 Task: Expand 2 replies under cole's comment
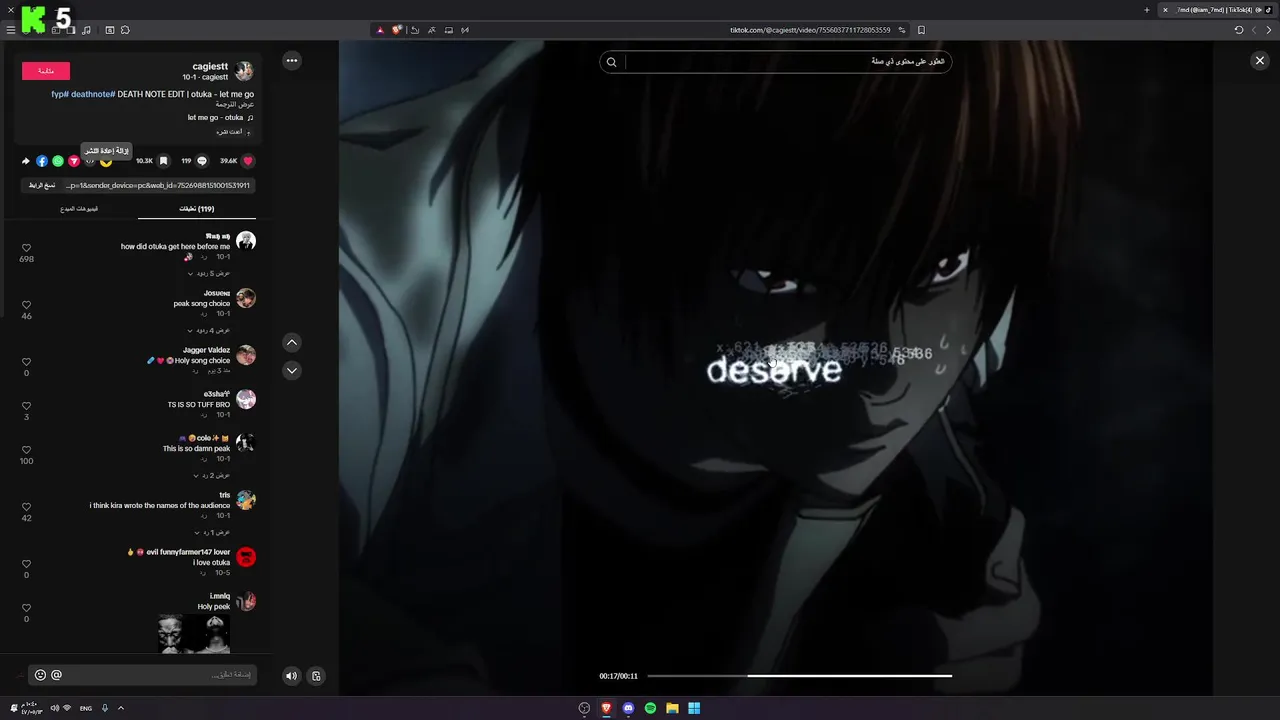212,475
